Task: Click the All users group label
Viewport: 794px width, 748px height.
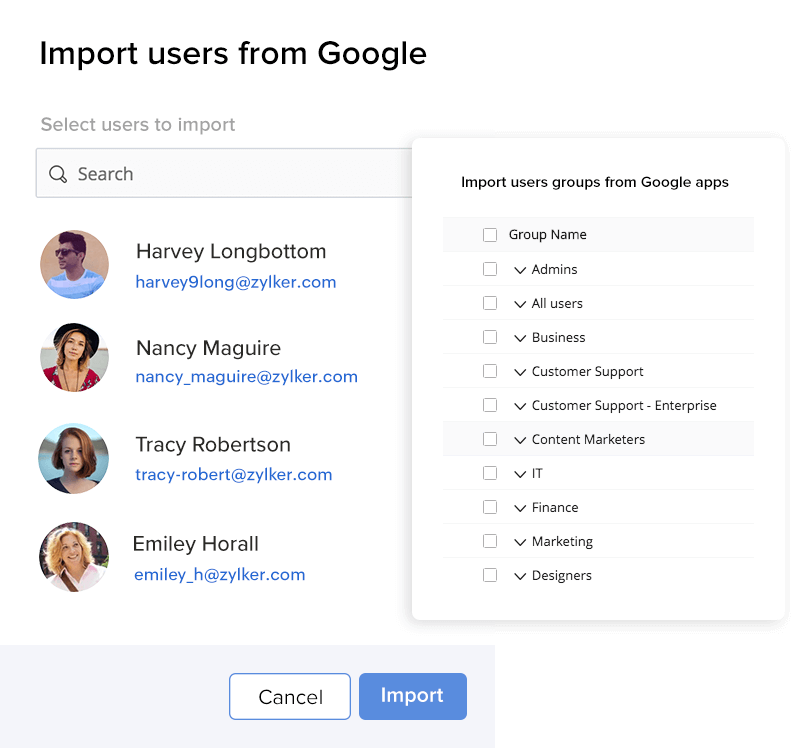Action: coord(557,303)
